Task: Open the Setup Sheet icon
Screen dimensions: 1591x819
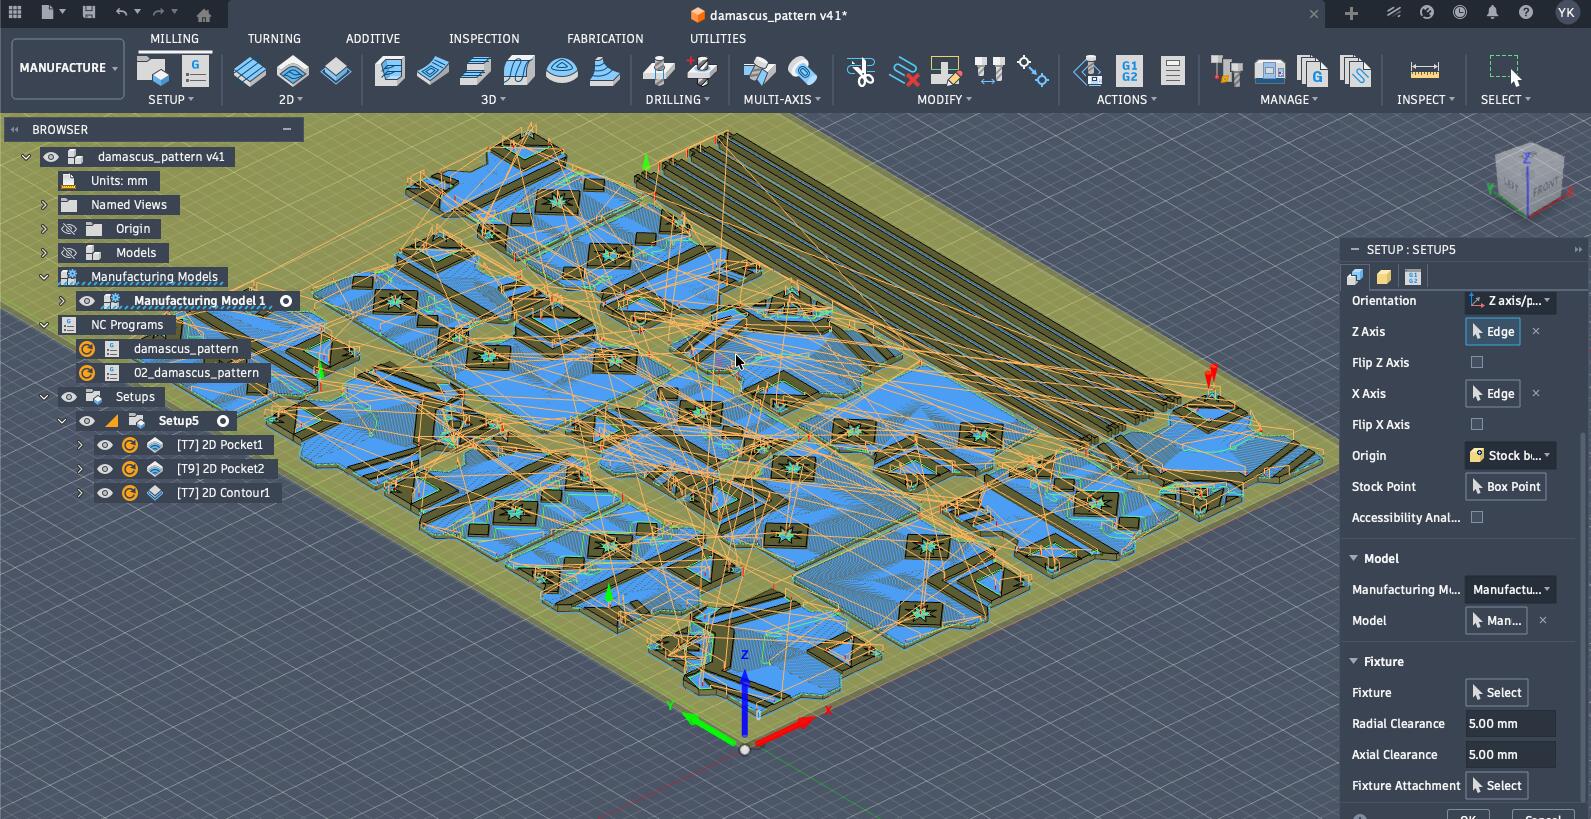Action: pos(1172,71)
